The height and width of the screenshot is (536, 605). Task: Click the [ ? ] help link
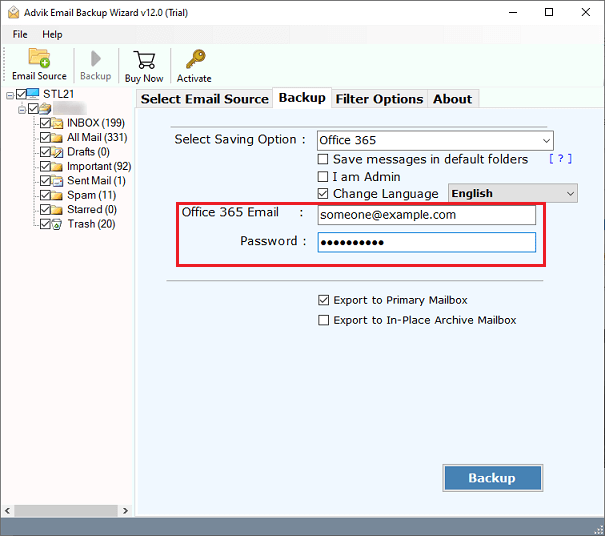[560, 158]
